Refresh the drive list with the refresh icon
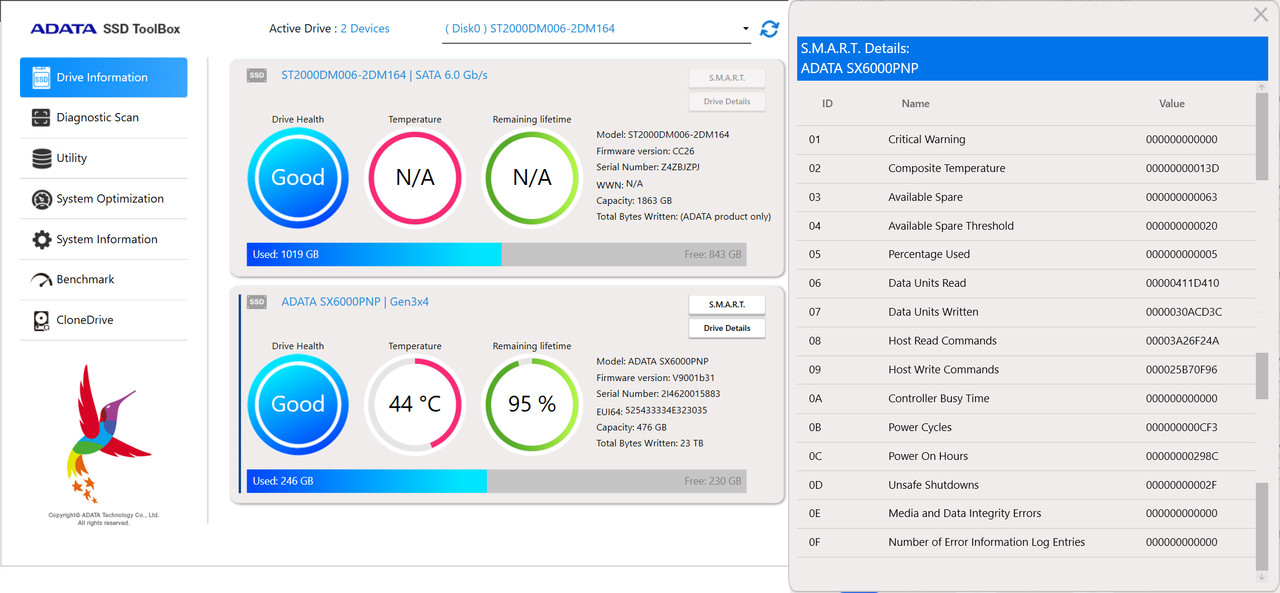The height and width of the screenshot is (593, 1280). (x=769, y=29)
